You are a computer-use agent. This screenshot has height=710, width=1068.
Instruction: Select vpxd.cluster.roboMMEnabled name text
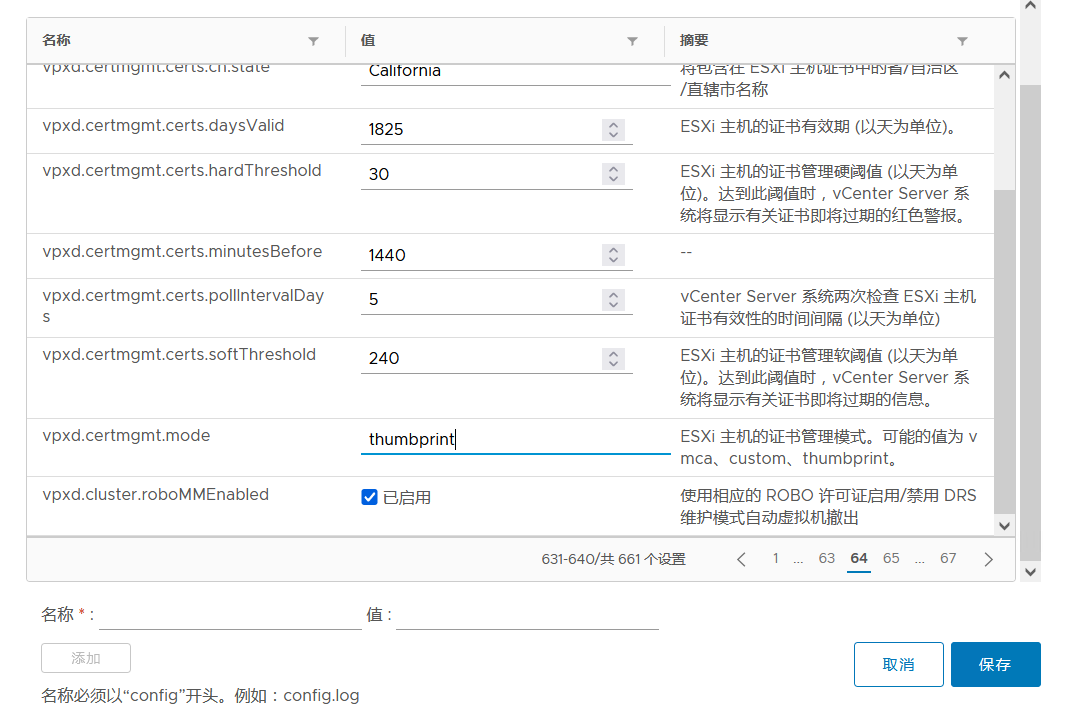(155, 494)
